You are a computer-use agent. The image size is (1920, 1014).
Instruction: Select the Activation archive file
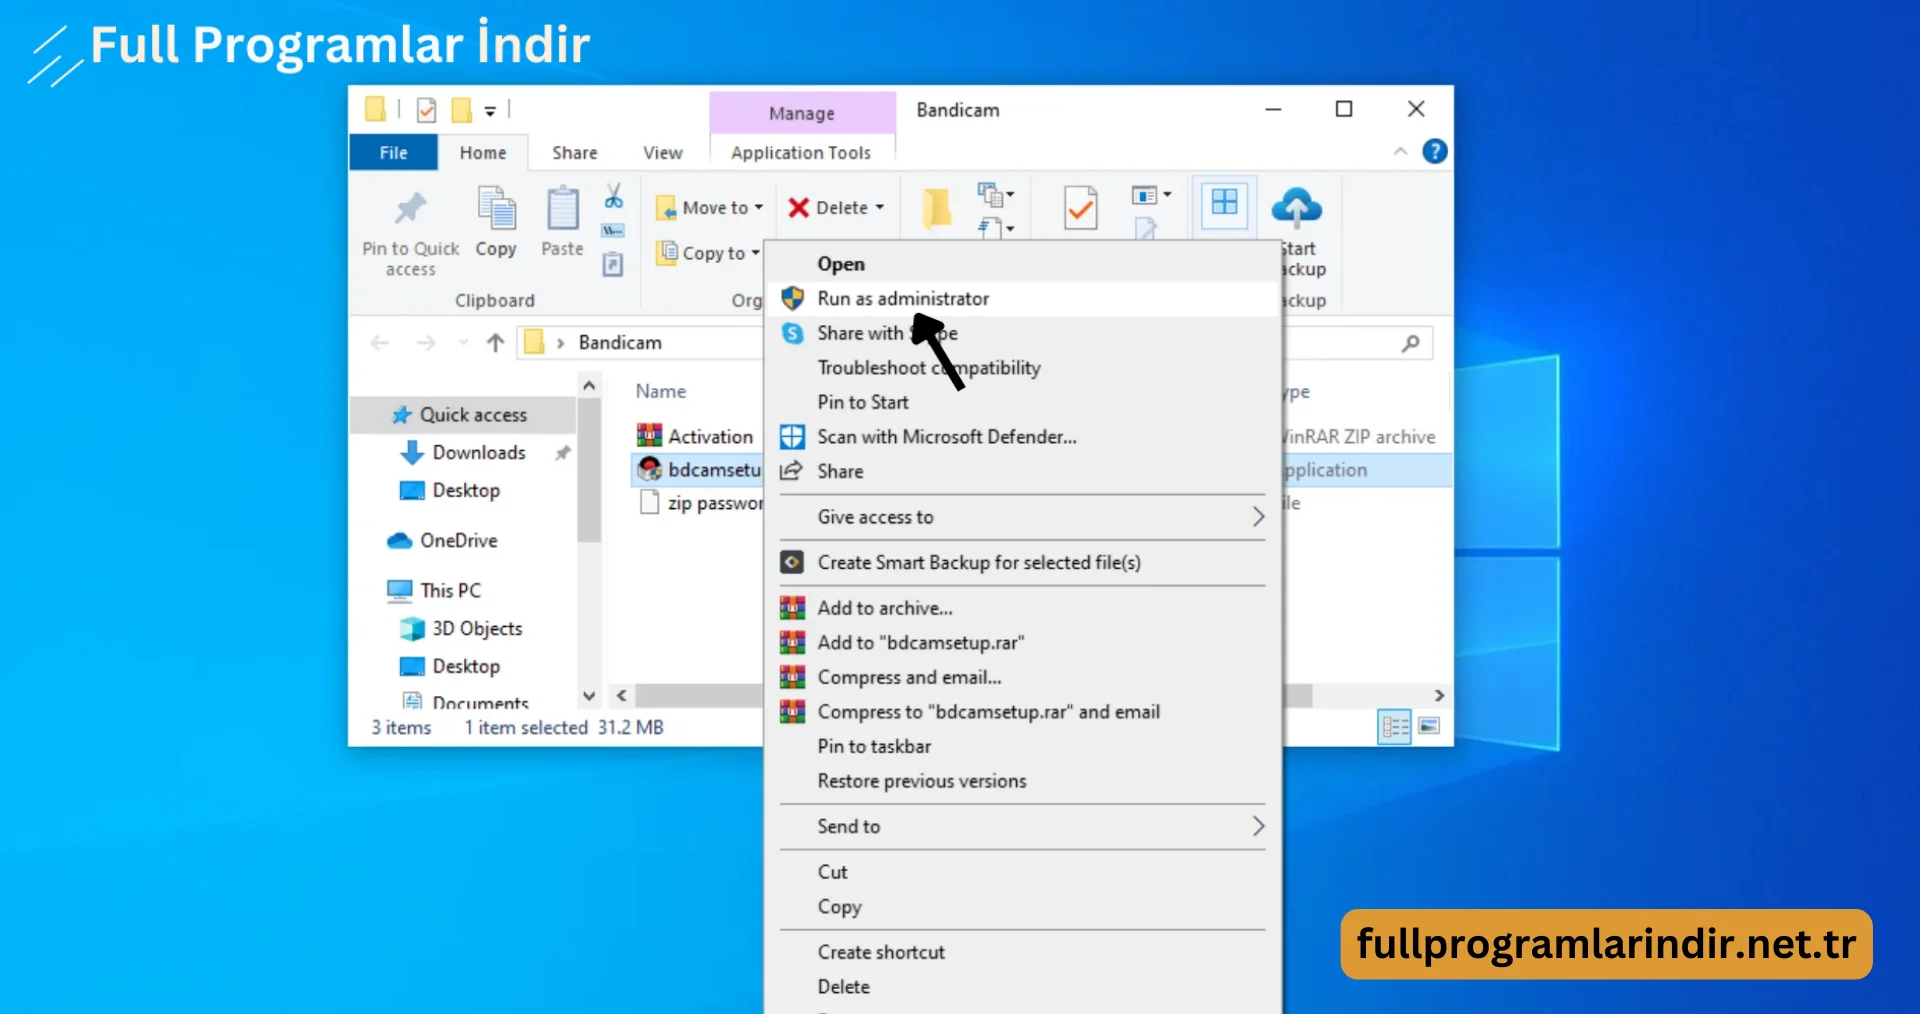tap(697, 436)
